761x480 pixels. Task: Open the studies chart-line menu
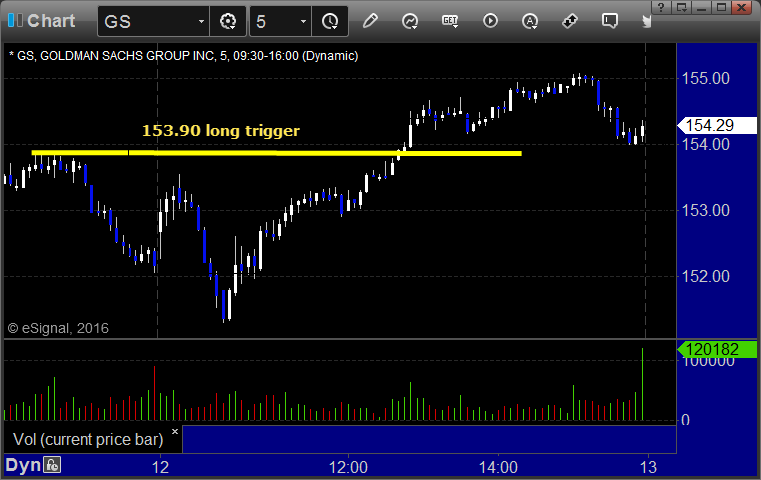410,21
